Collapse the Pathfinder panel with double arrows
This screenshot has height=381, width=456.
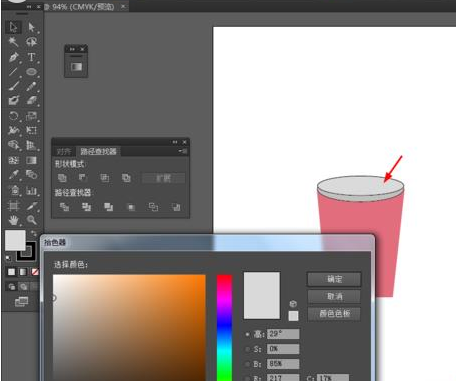tap(175, 142)
